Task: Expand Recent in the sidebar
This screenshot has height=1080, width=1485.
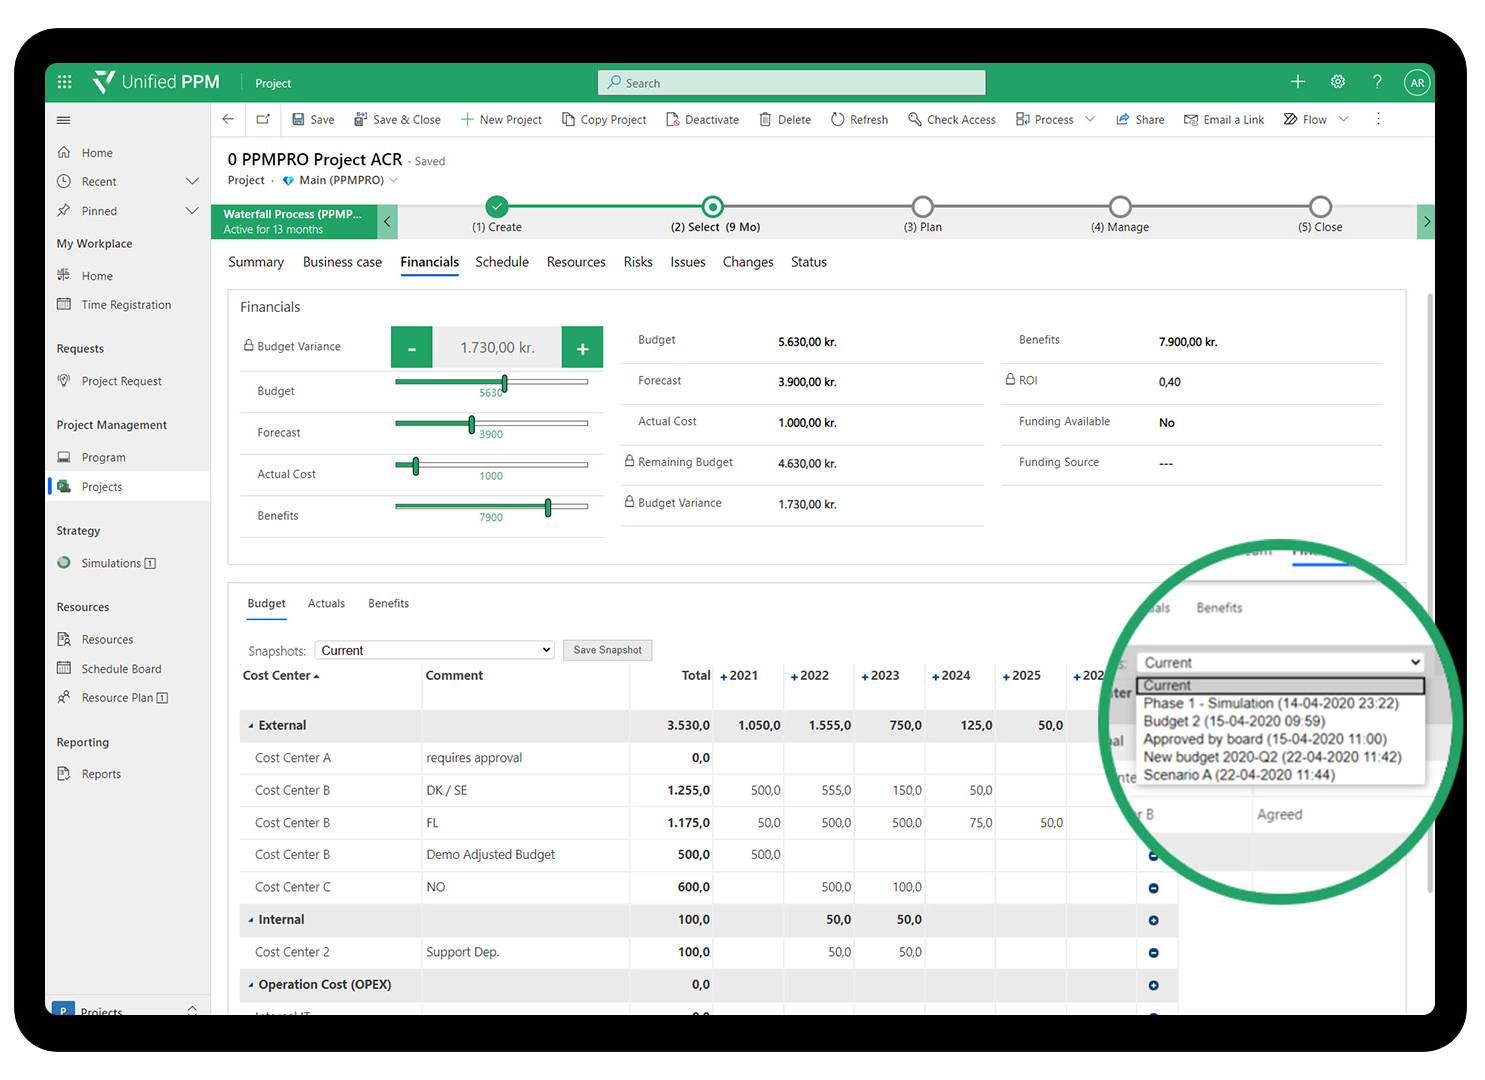Action: pyautogui.click(x=192, y=181)
